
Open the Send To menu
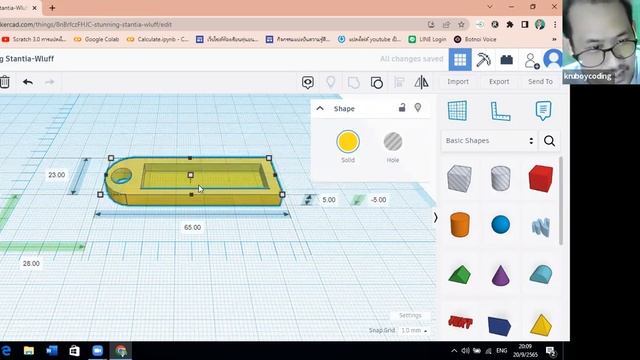point(540,82)
